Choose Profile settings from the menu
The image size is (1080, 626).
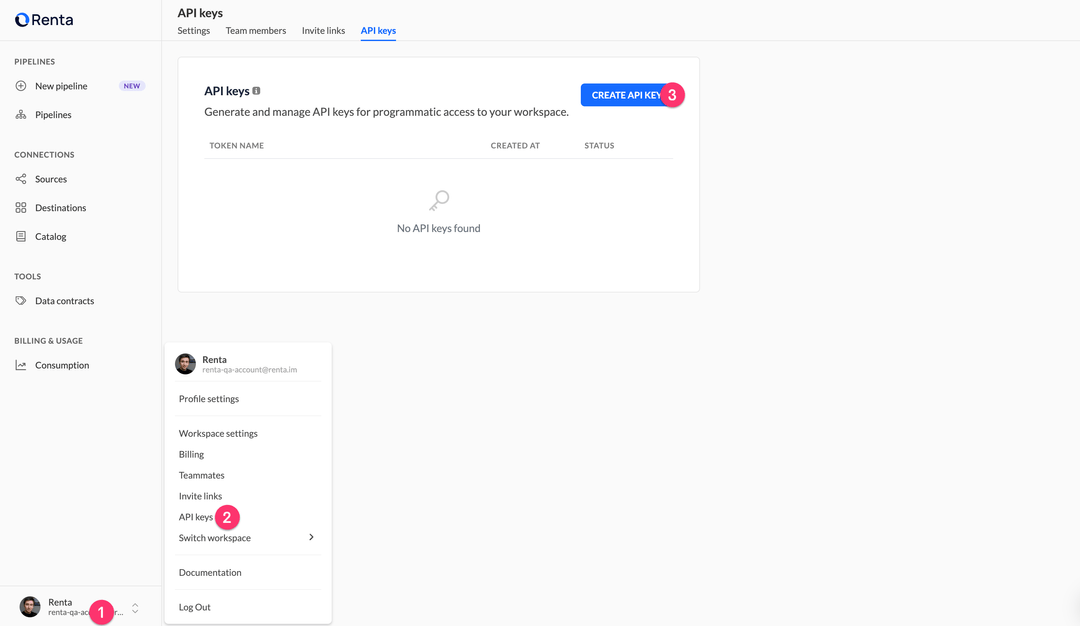point(209,398)
